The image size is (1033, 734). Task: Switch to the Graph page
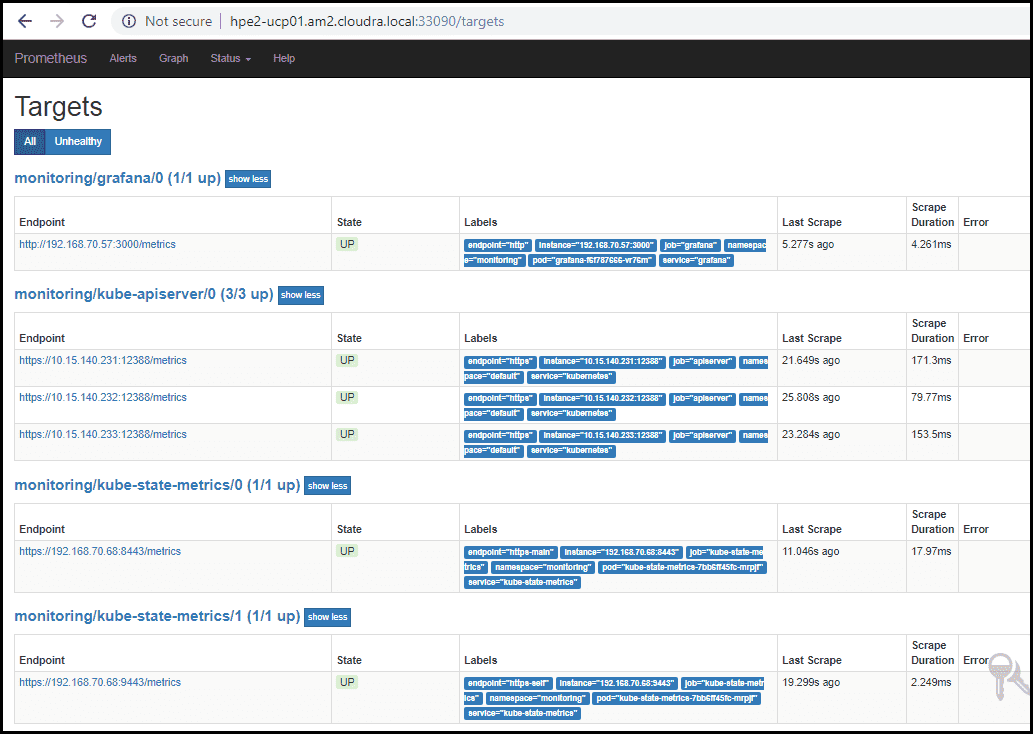173,58
